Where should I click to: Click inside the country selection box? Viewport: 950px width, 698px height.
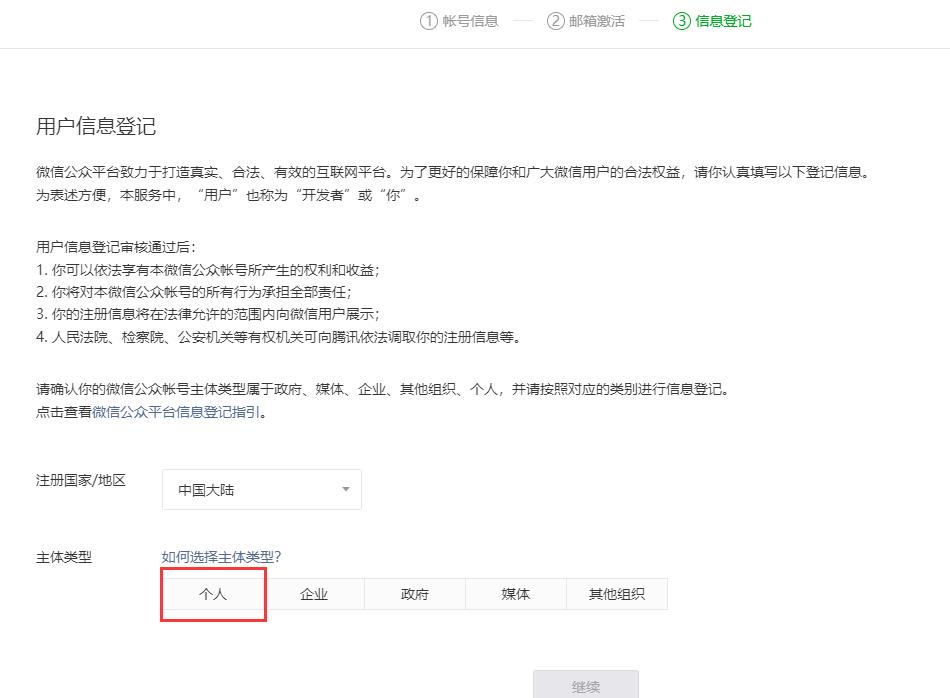[x=250, y=489]
